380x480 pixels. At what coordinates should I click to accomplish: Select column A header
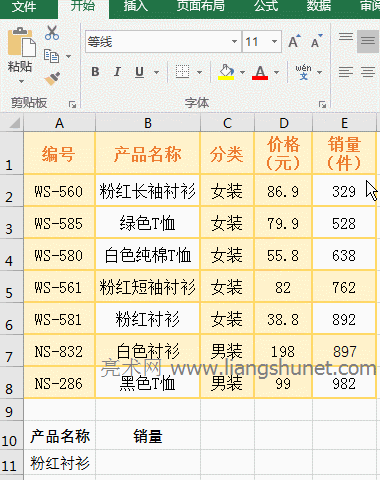point(59,123)
